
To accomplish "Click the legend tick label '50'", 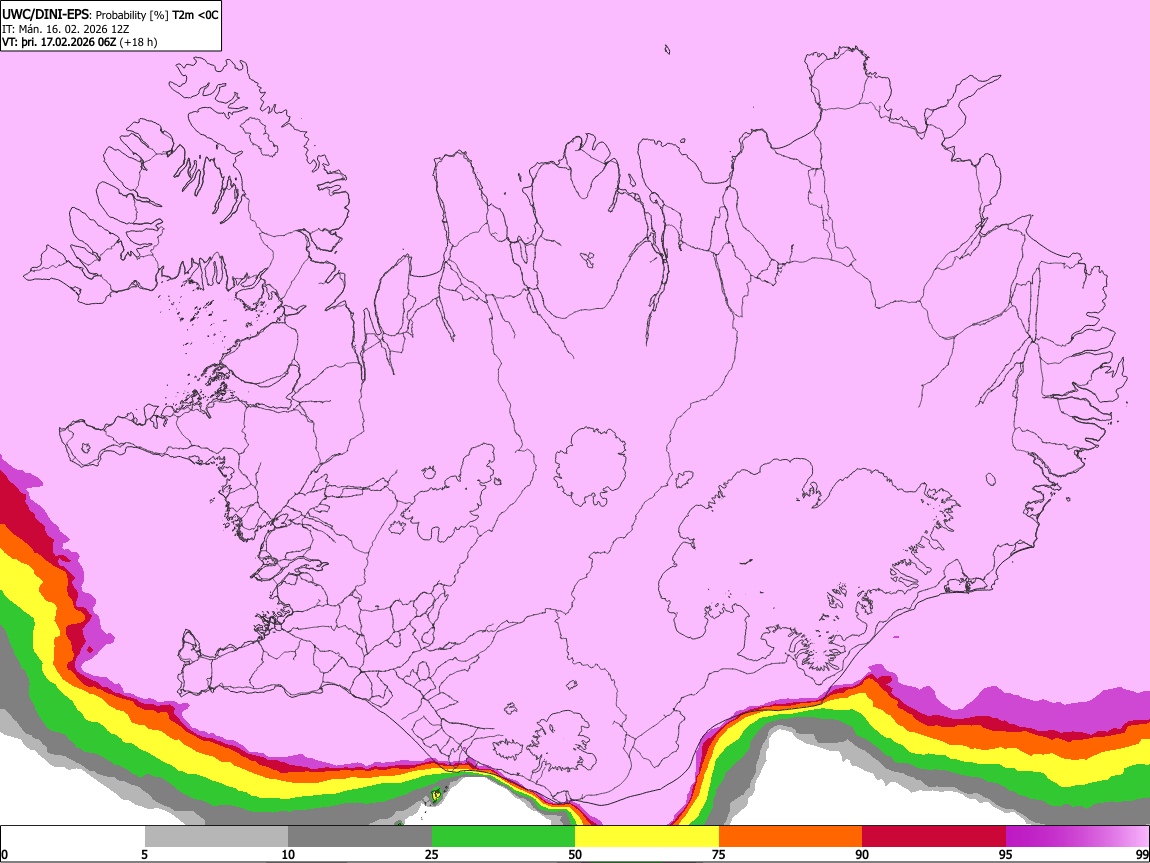I will click(x=575, y=854).
